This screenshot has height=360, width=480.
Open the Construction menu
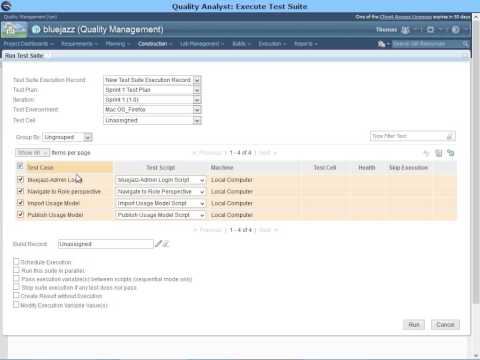pyautogui.click(x=155, y=44)
